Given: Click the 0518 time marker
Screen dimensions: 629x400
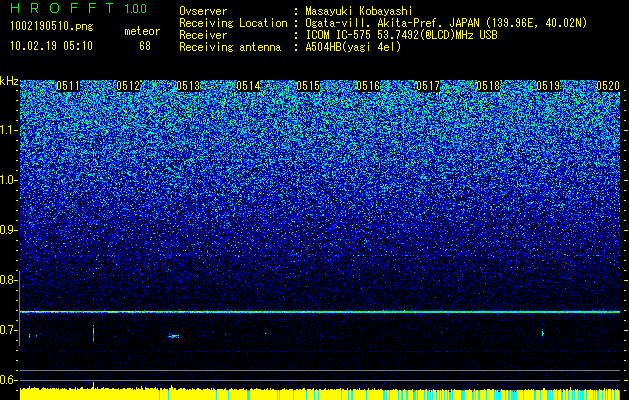Looking at the screenshot, I should 488,86.
